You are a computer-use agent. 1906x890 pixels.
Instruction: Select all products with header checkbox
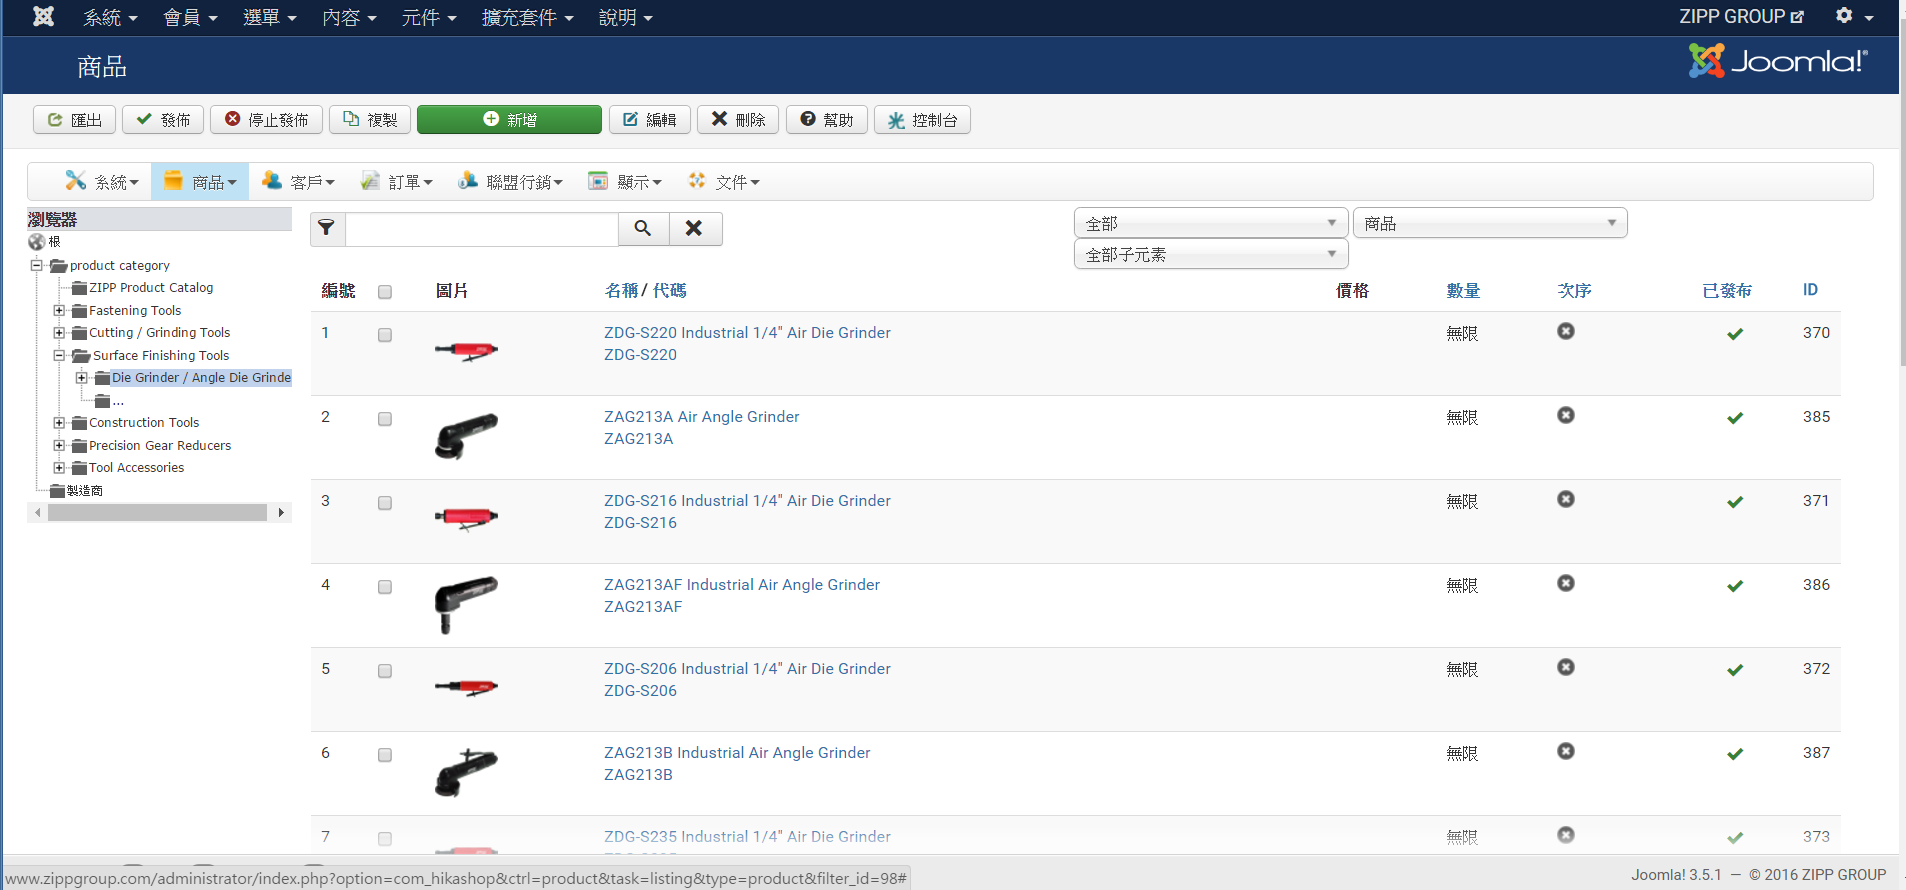point(385,292)
